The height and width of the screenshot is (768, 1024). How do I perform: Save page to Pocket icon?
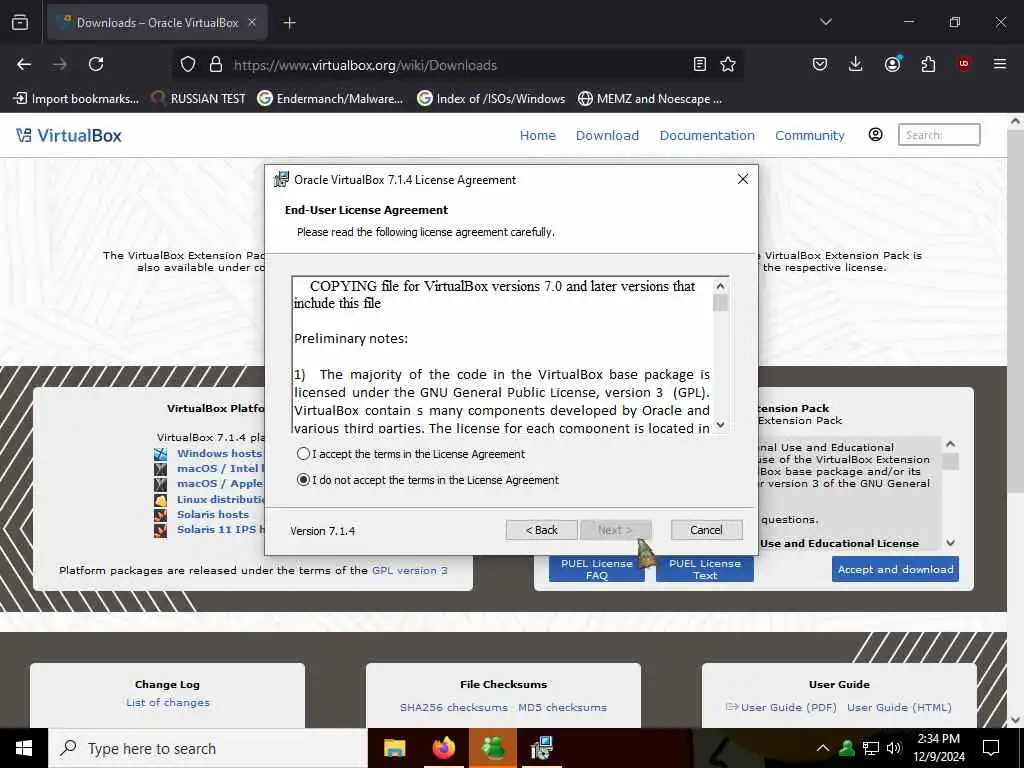(x=820, y=64)
